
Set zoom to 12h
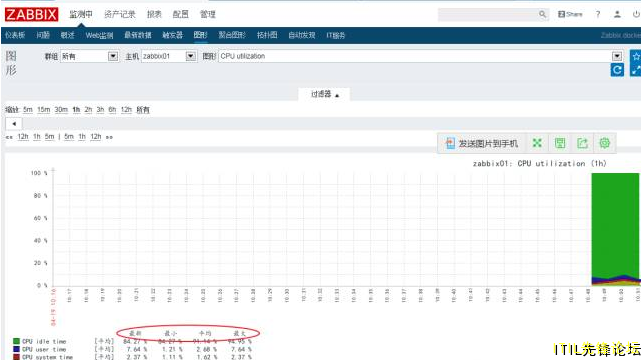(126, 110)
